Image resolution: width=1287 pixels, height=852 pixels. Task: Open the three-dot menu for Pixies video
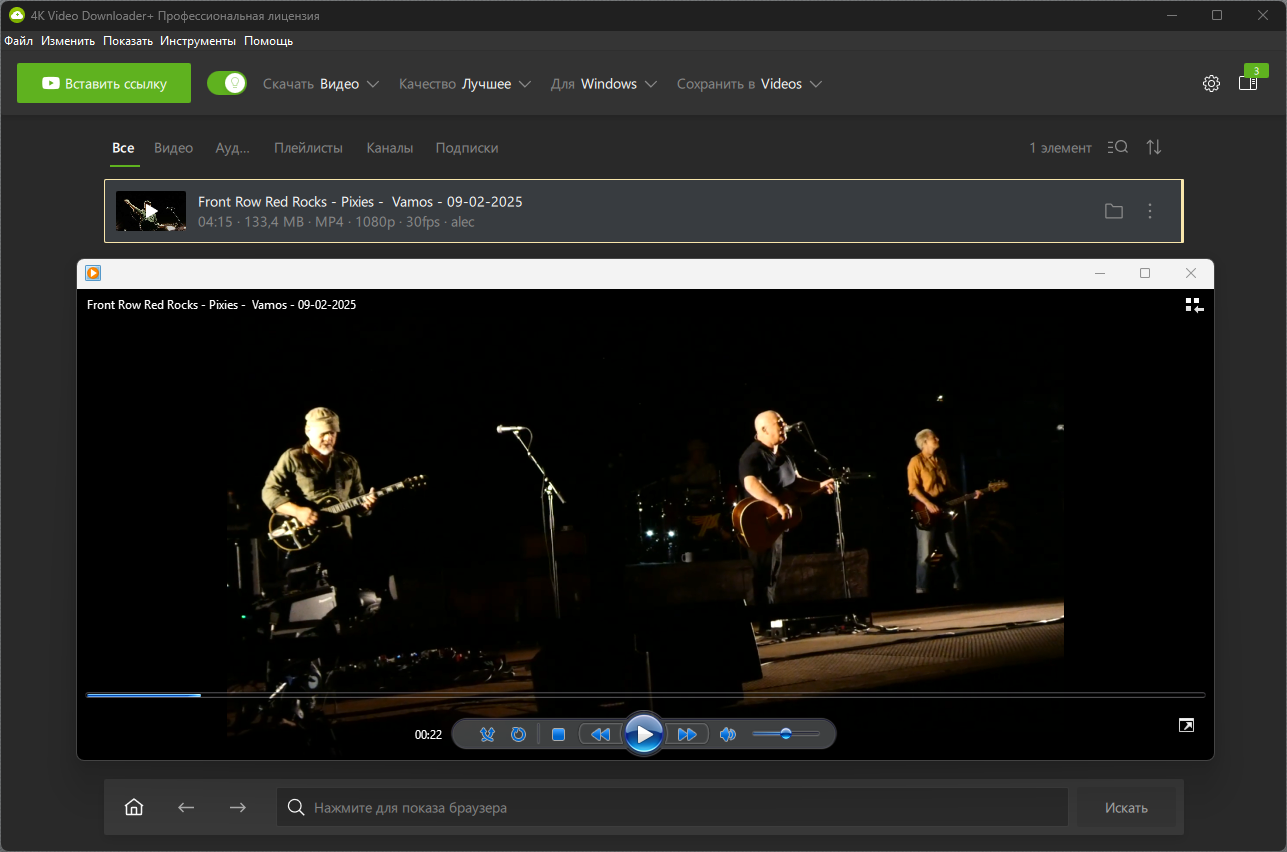[1150, 211]
